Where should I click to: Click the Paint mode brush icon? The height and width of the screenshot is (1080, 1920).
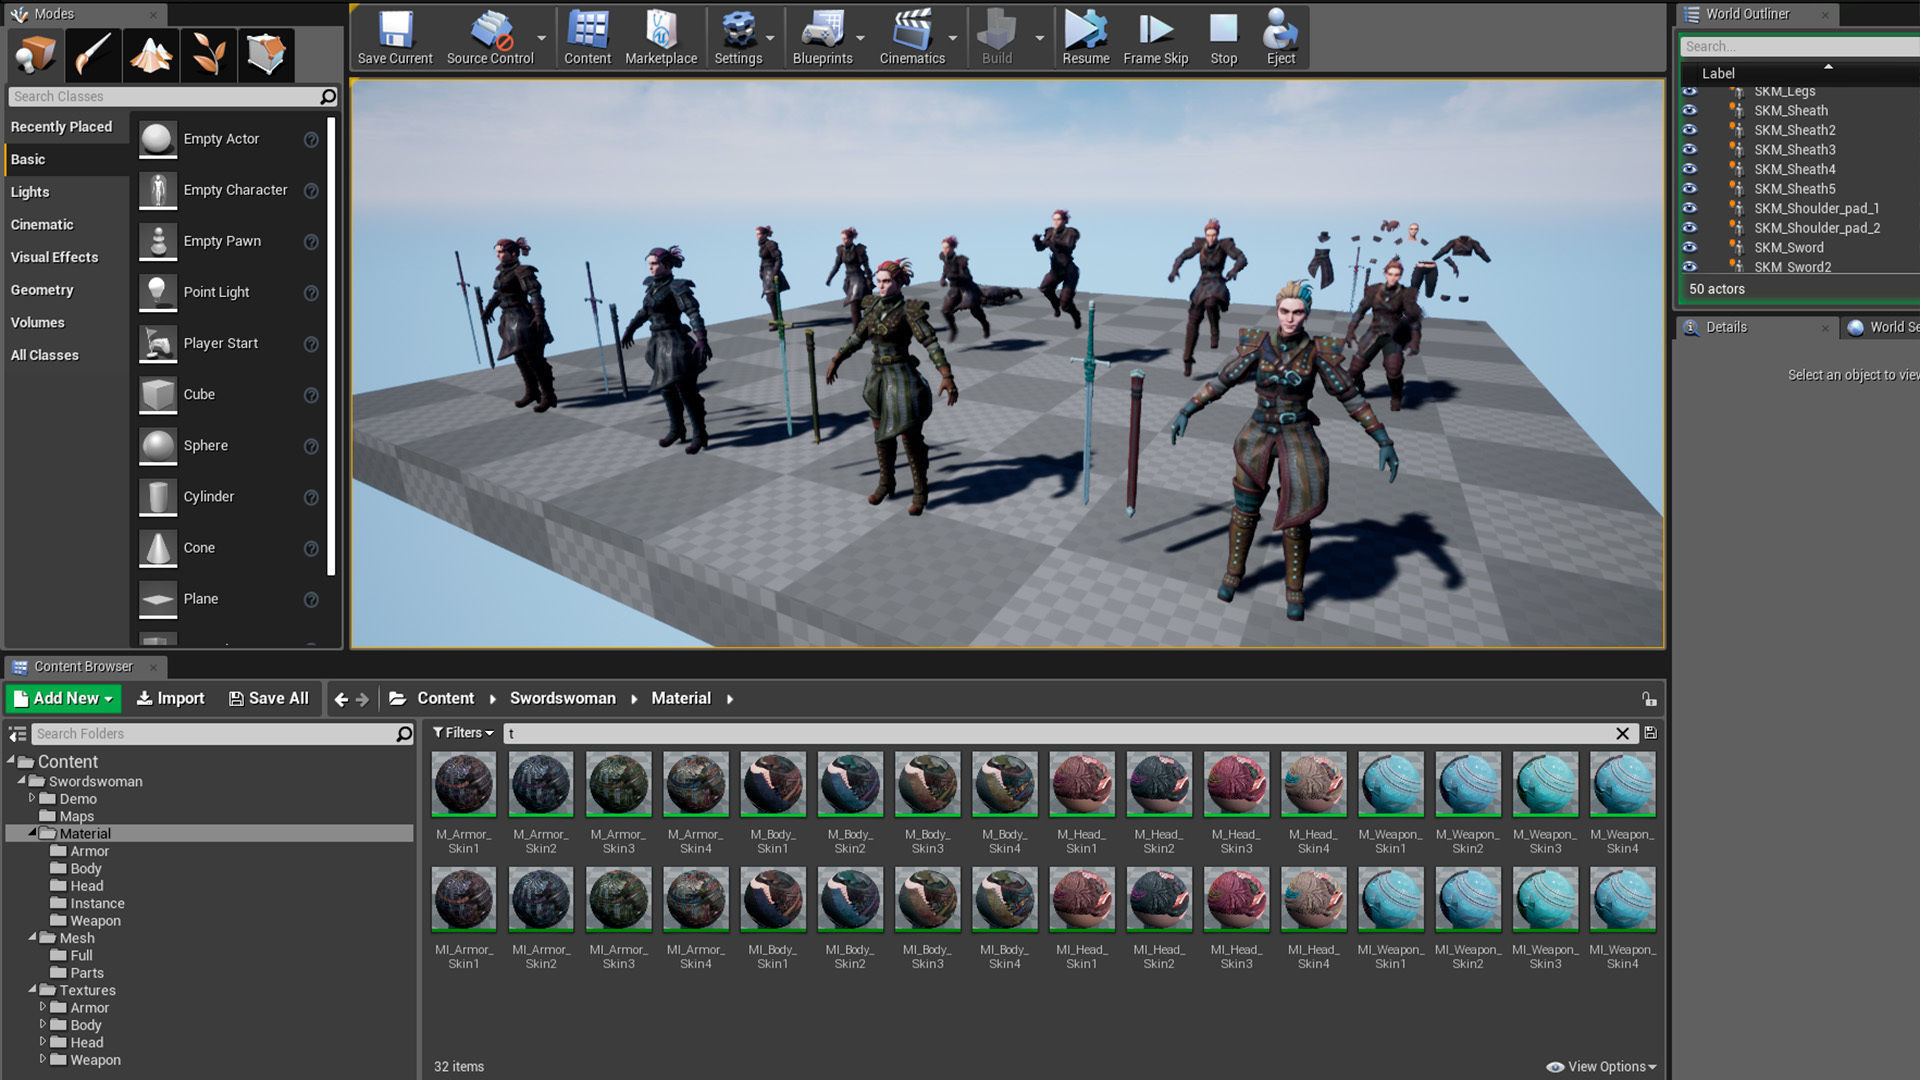pyautogui.click(x=93, y=55)
